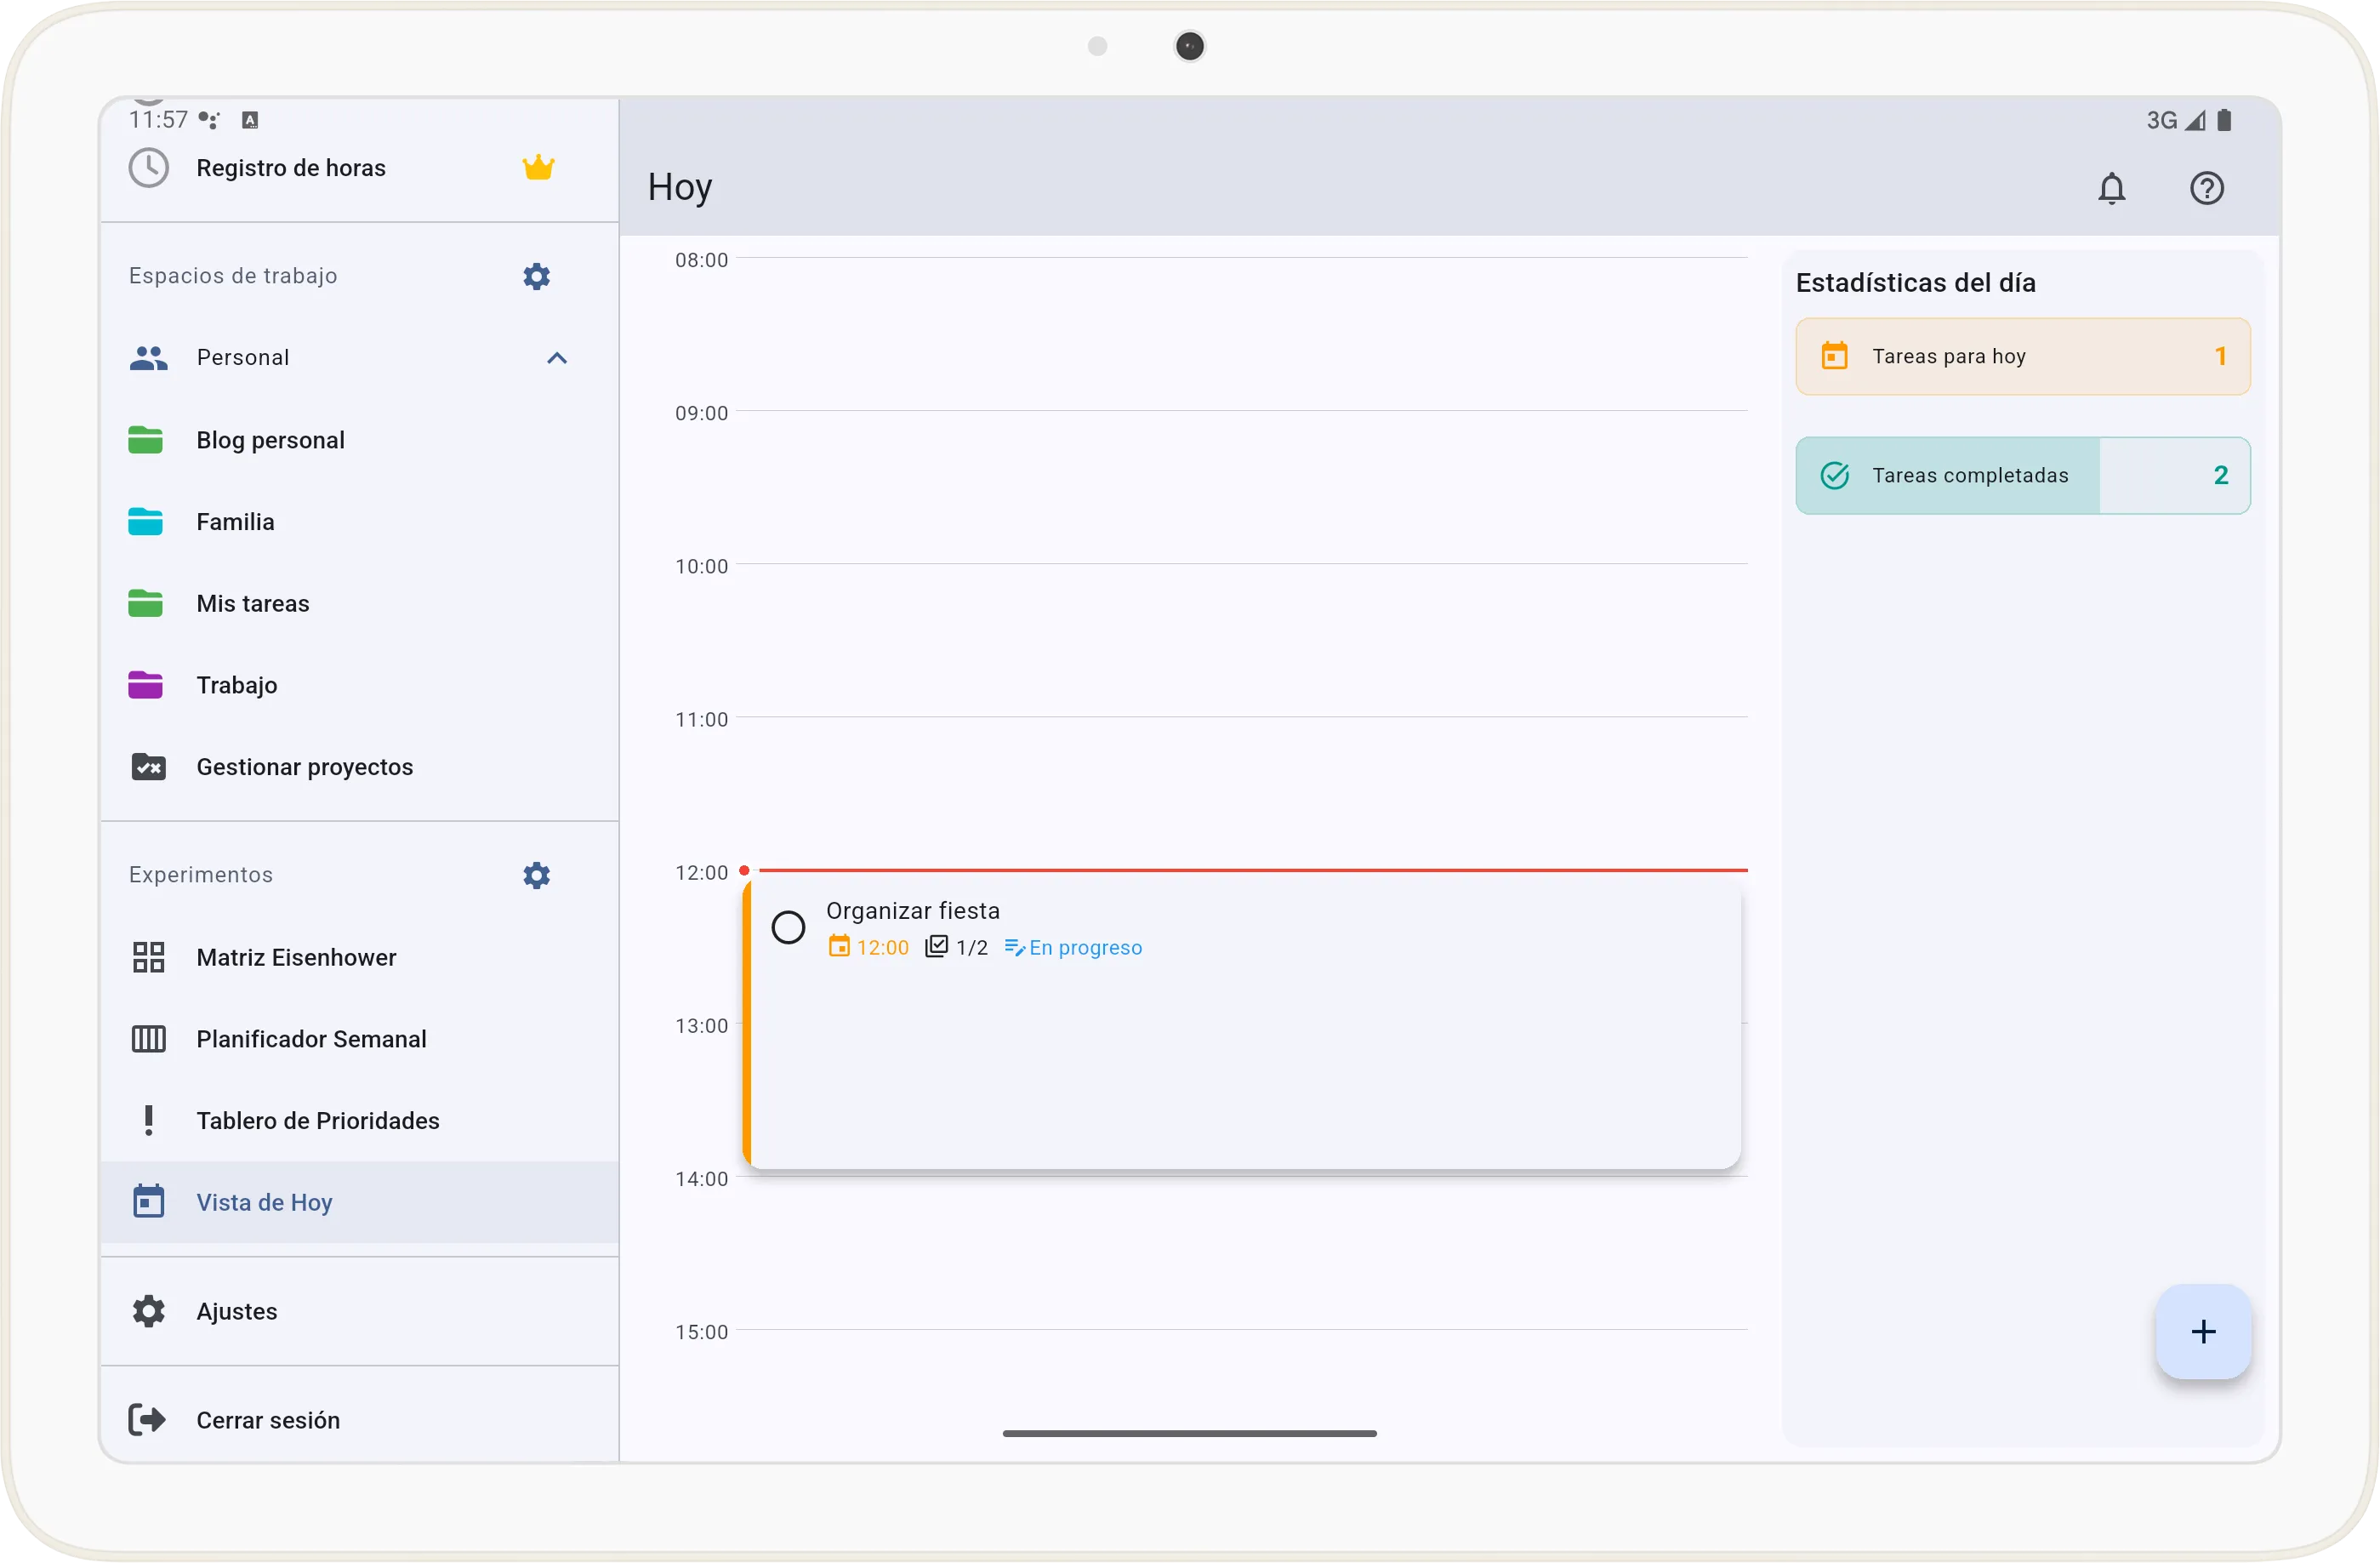Viewport: 2380px width, 1563px height.
Task: Open Experimentos settings gear icon
Action: 536,875
